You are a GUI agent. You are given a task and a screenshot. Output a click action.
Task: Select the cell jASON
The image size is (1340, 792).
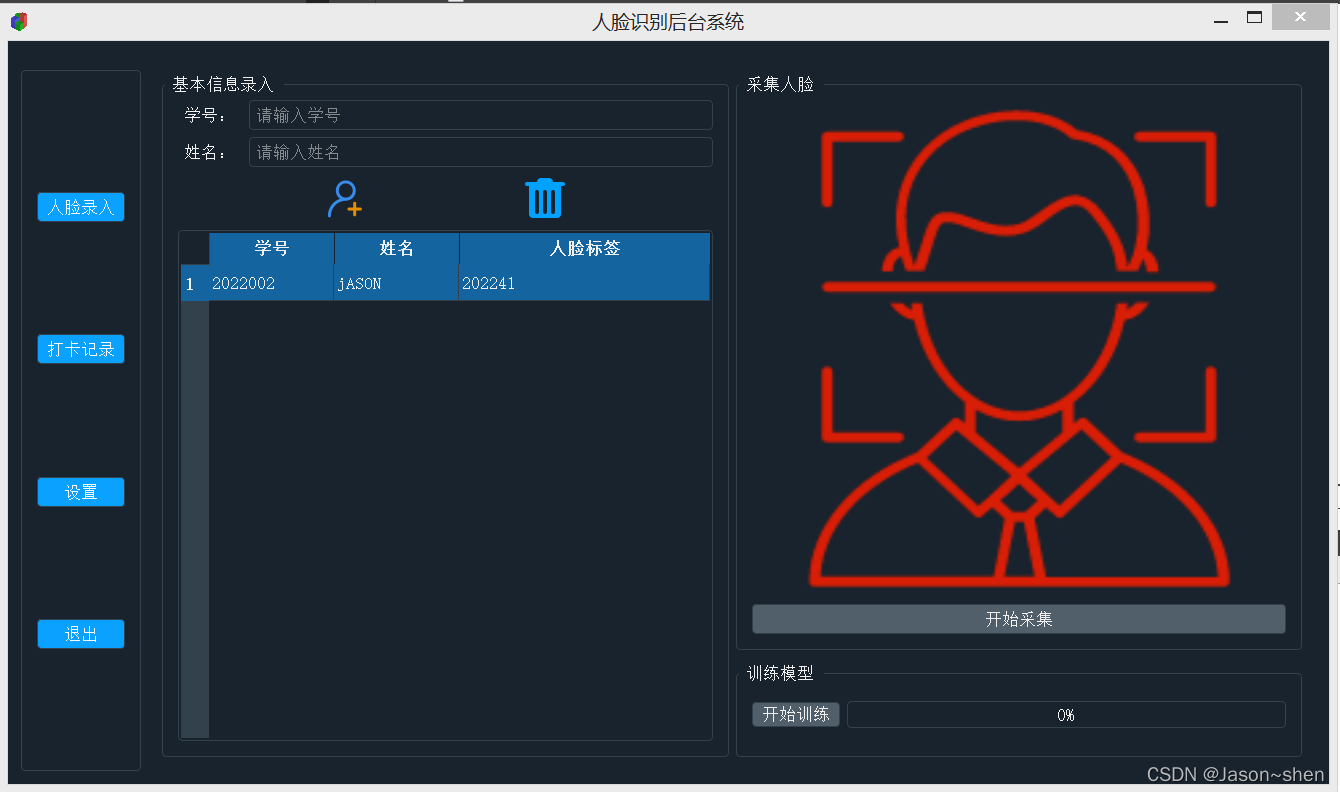[396, 284]
